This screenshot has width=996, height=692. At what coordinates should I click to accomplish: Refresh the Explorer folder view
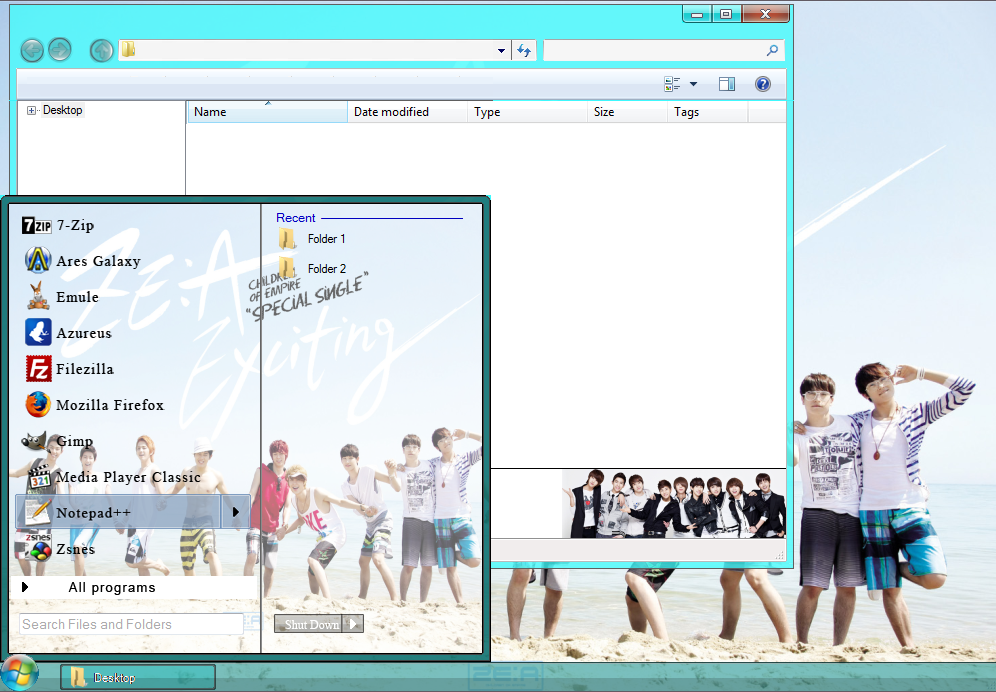[x=523, y=50]
